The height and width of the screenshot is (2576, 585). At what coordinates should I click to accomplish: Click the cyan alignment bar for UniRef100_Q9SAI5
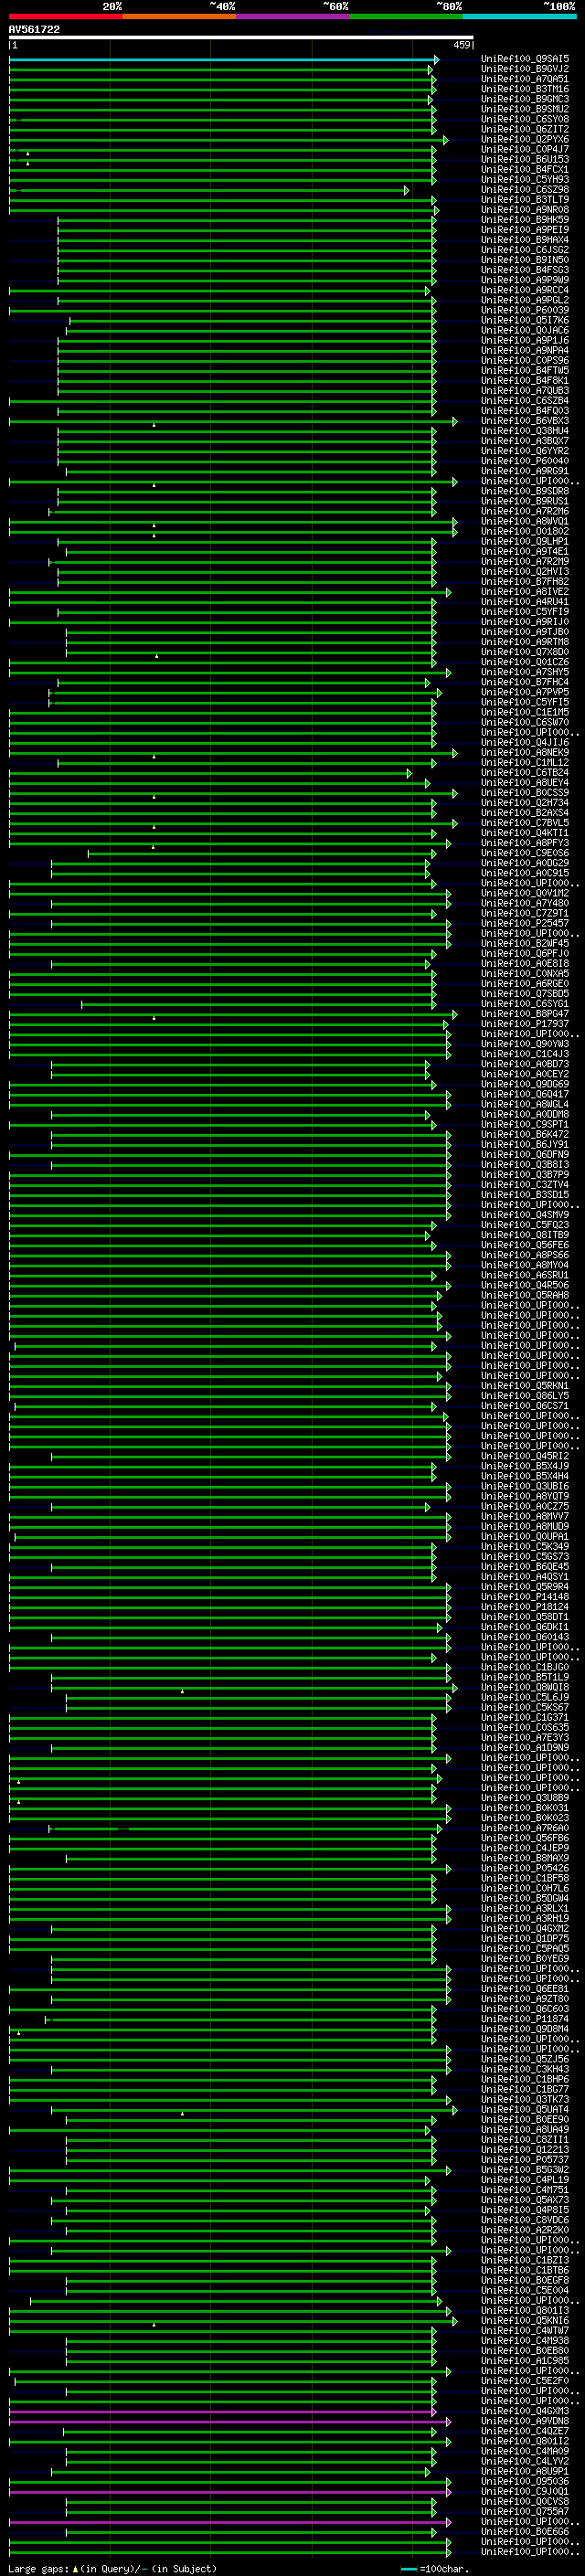(x=224, y=60)
